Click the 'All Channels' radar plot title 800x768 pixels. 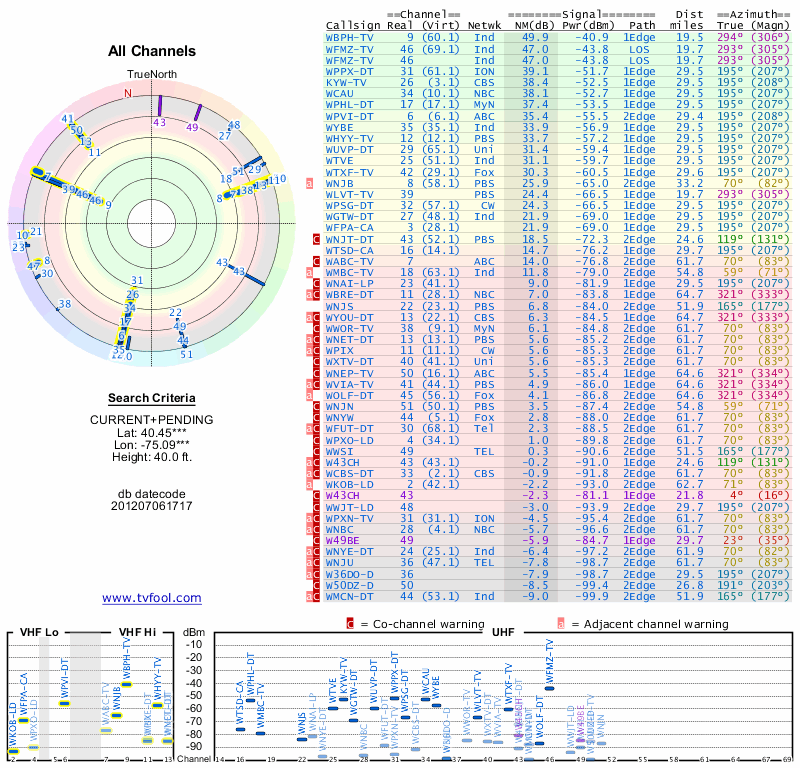[x=152, y=51]
